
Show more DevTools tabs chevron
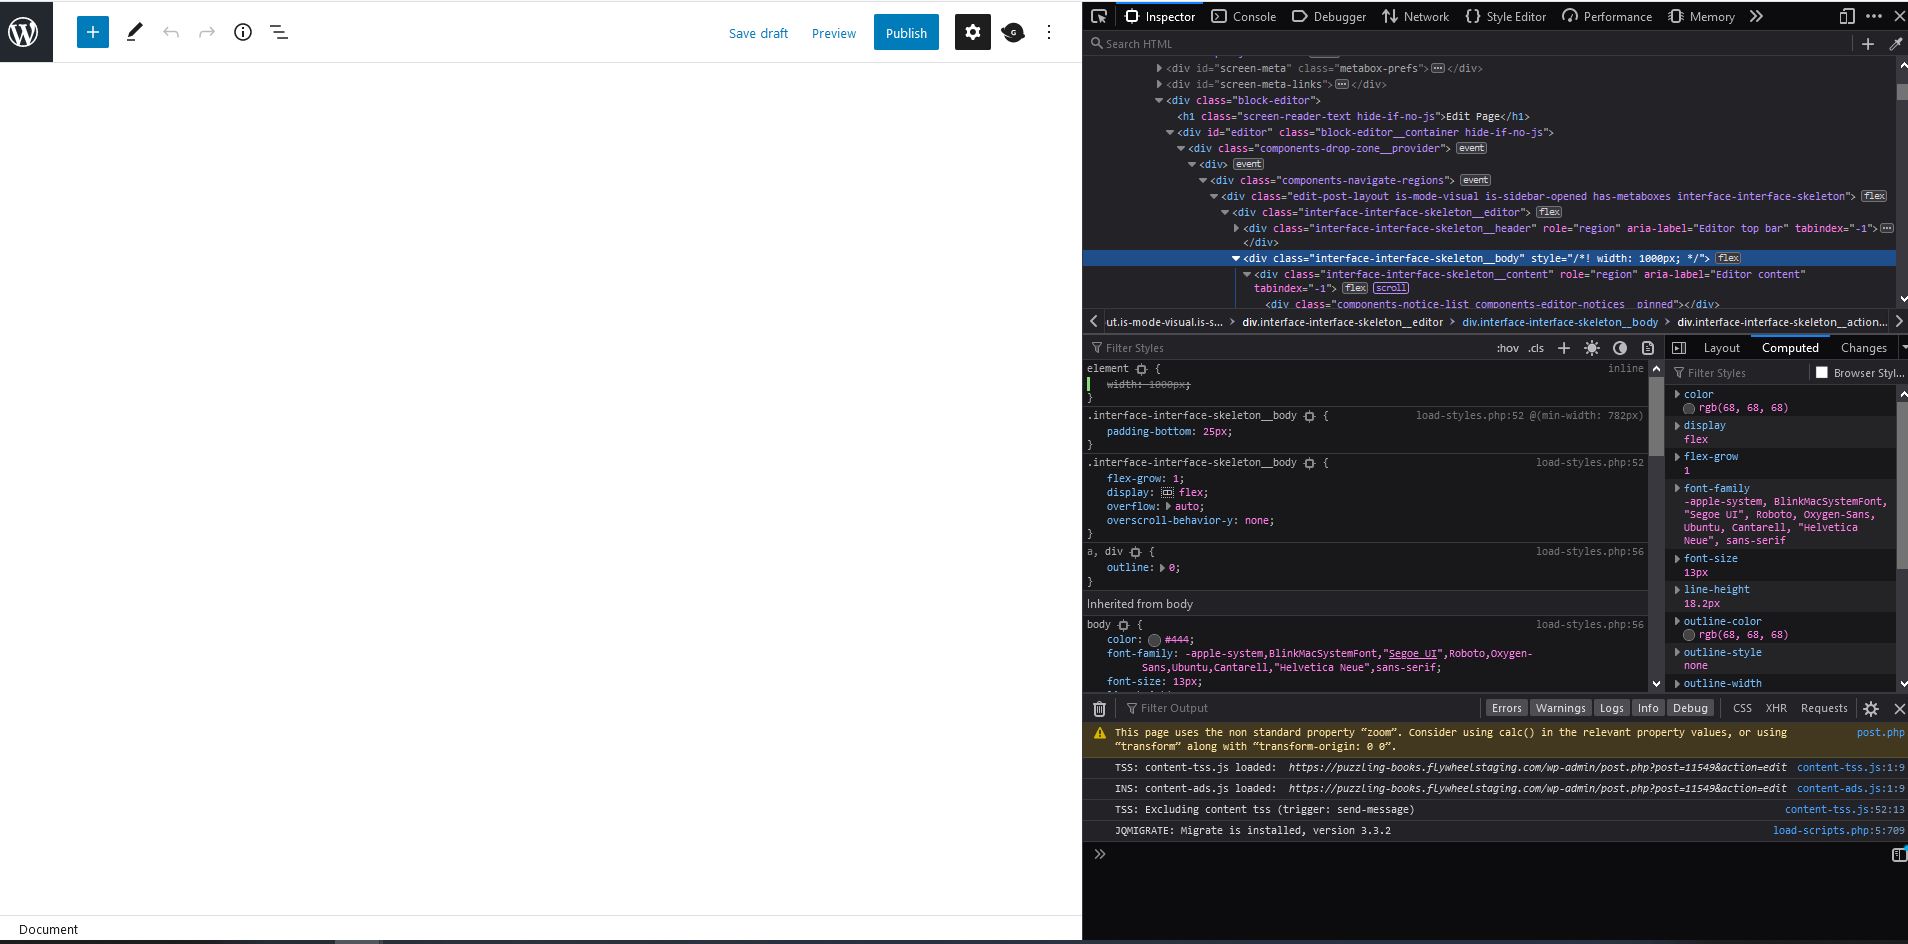pyautogui.click(x=1756, y=16)
